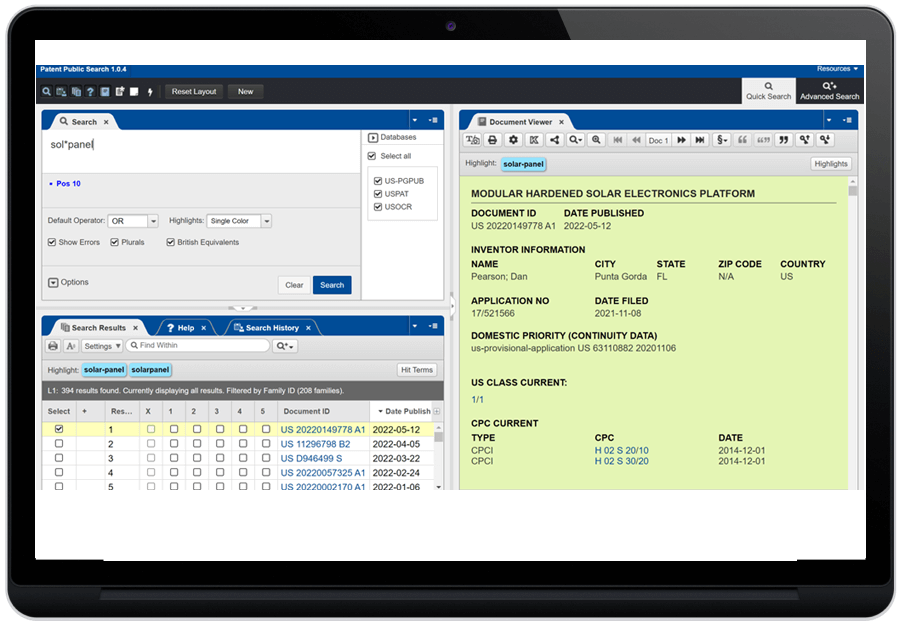Click the zoom in magnifier icon
This screenshot has width=901, height=626.
[597, 140]
